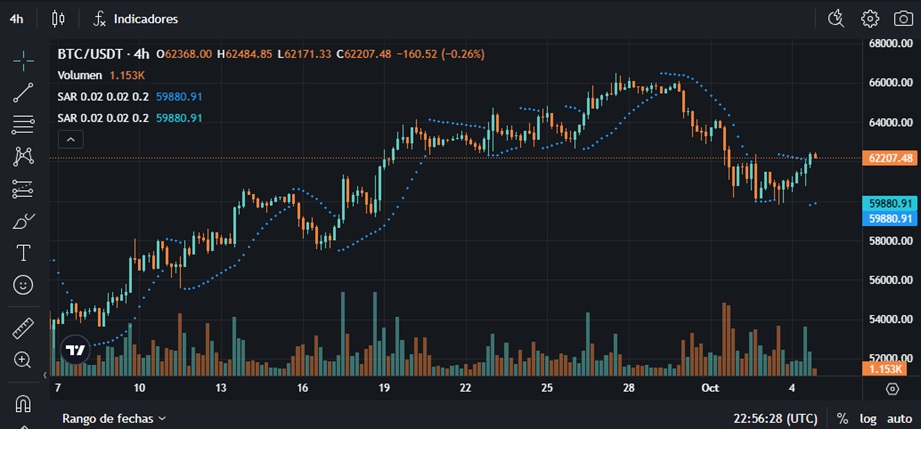Click the Oct date on time axis
The height and width of the screenshot is (460, 921).
711,388
